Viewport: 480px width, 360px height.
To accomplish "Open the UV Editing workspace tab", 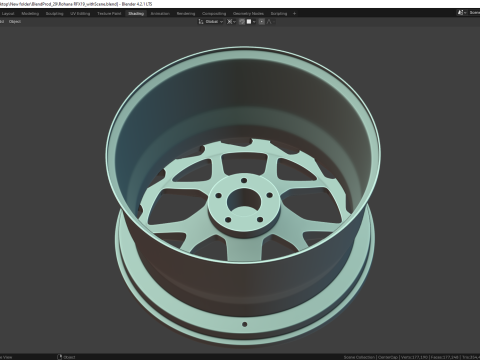I will tap(80, 14).
